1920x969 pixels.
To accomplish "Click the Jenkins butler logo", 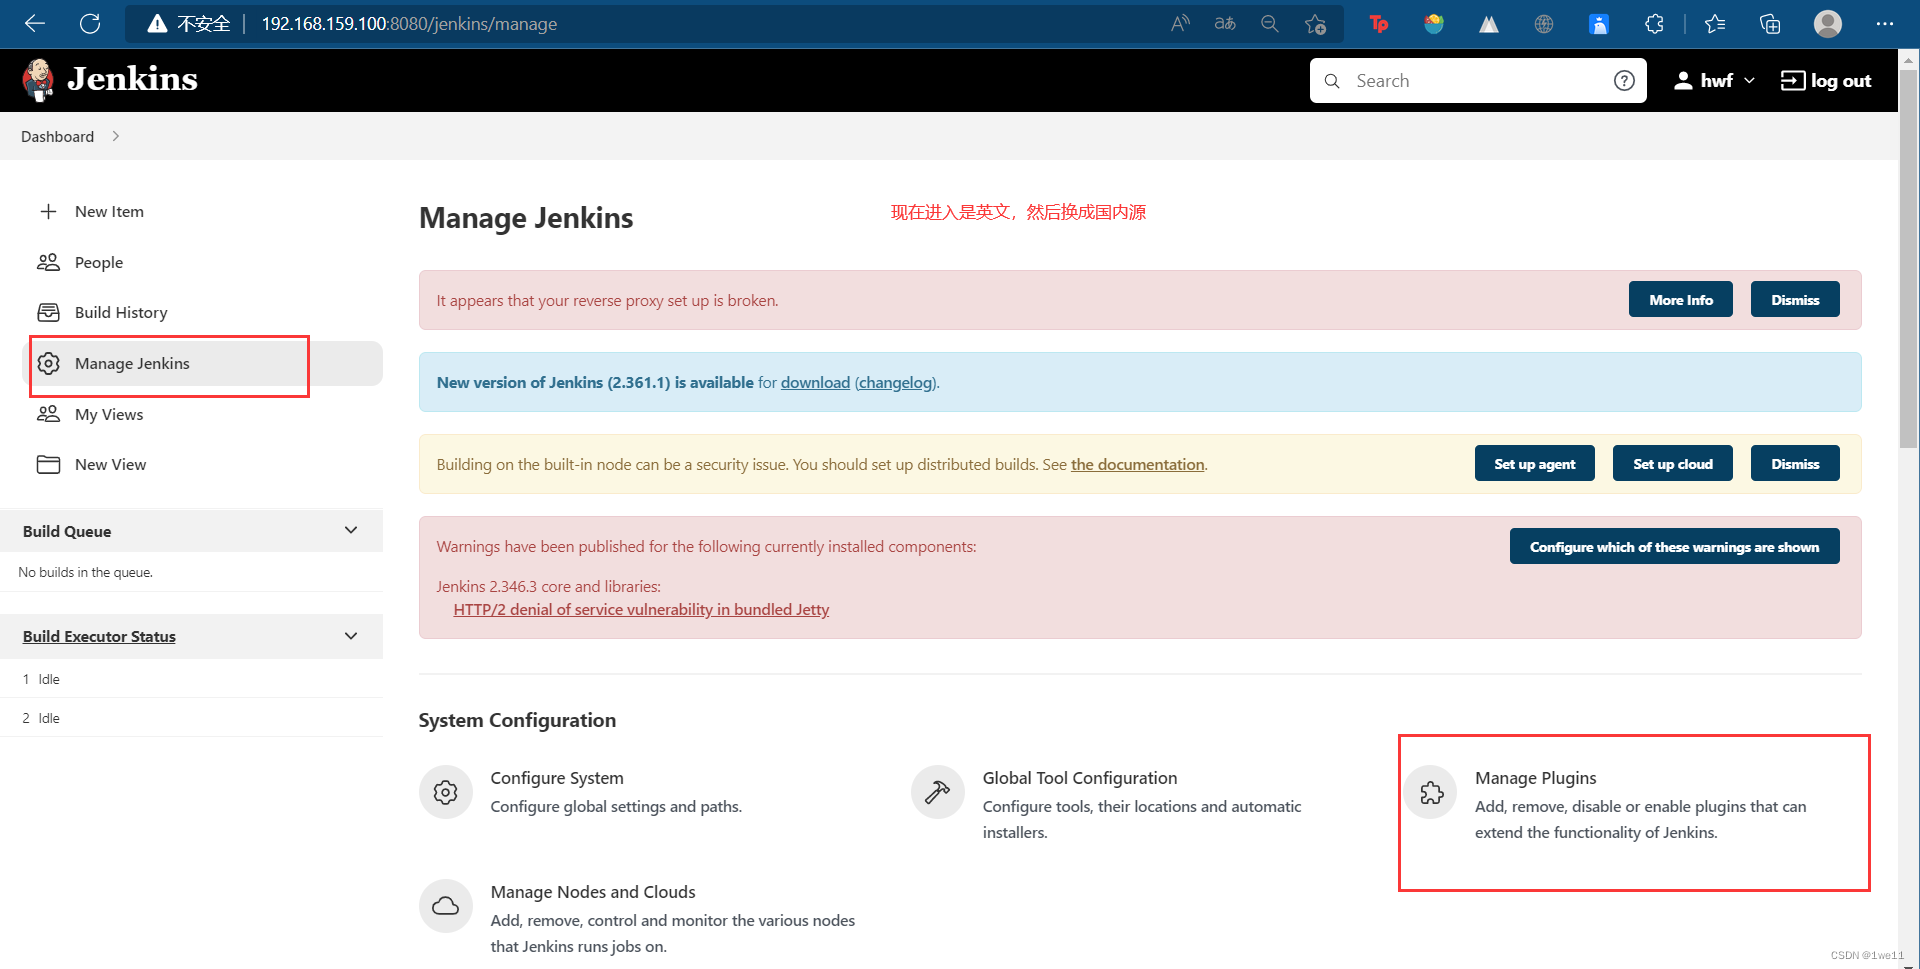I will click(x=39, y=80).
